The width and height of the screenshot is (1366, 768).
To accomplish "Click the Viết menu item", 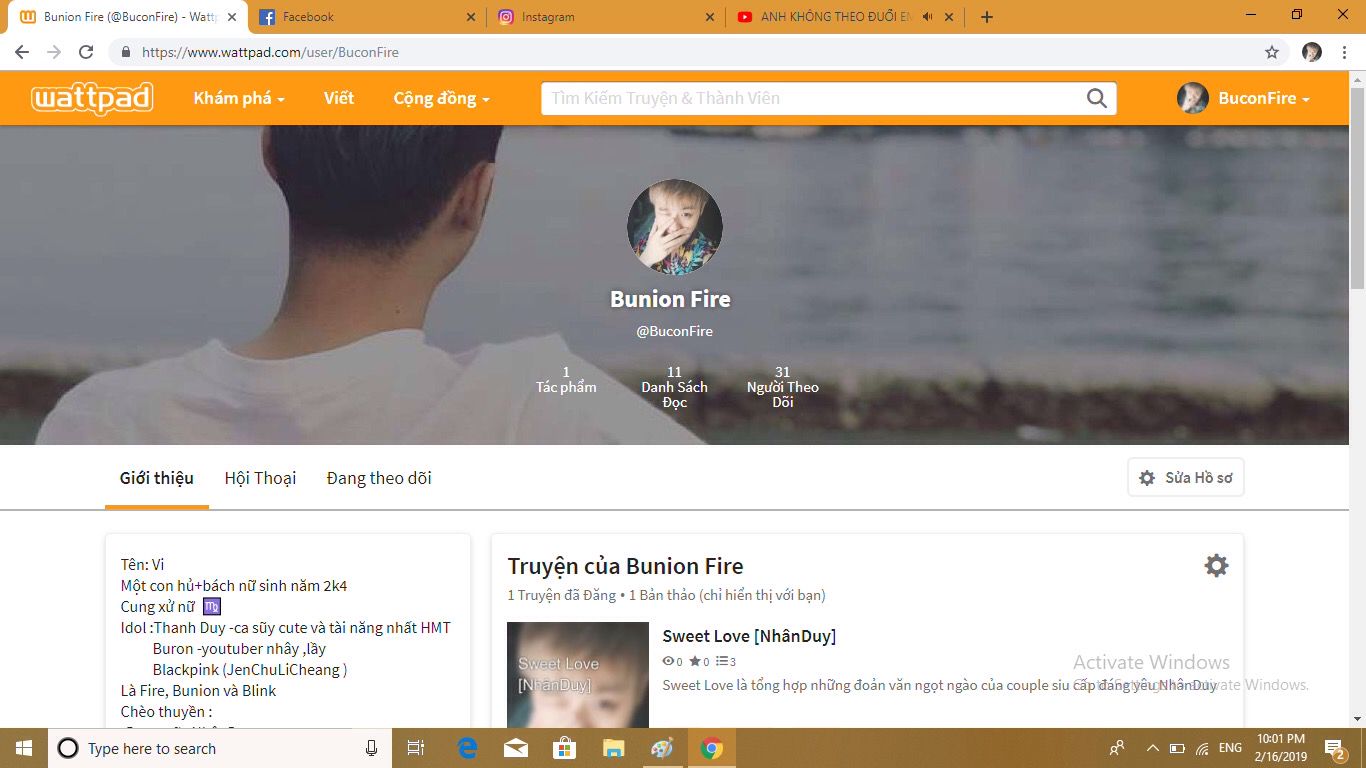I will (x=339, y=98).
